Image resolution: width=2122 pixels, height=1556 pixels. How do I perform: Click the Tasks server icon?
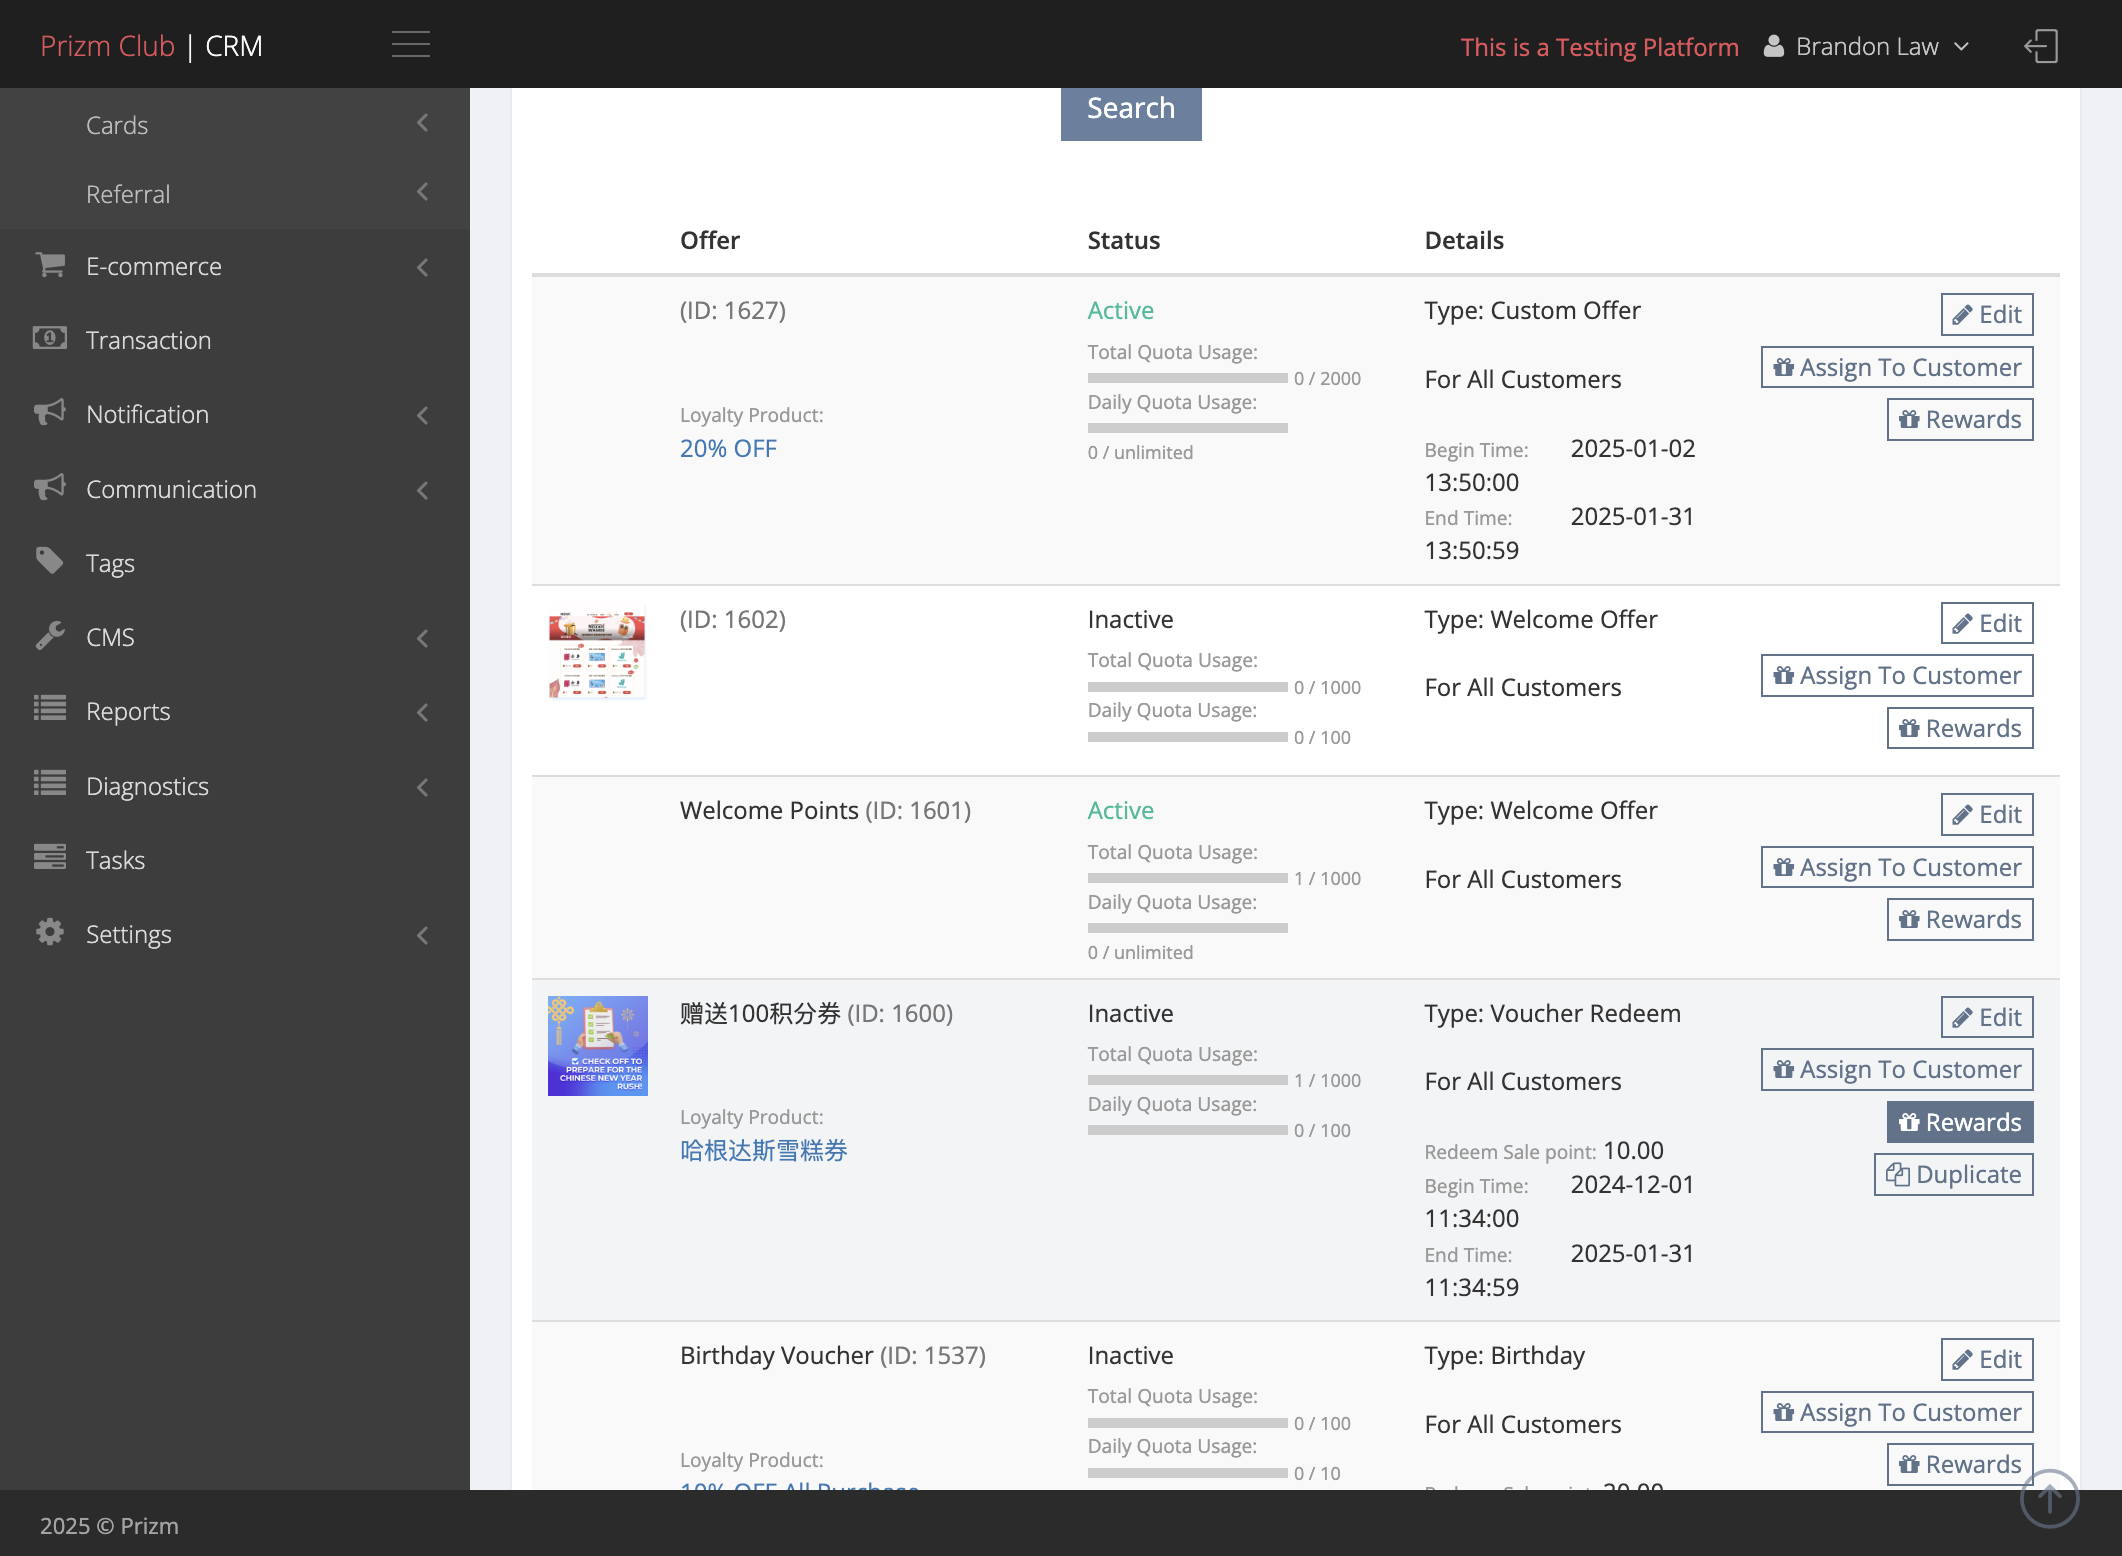pos(50,857)
